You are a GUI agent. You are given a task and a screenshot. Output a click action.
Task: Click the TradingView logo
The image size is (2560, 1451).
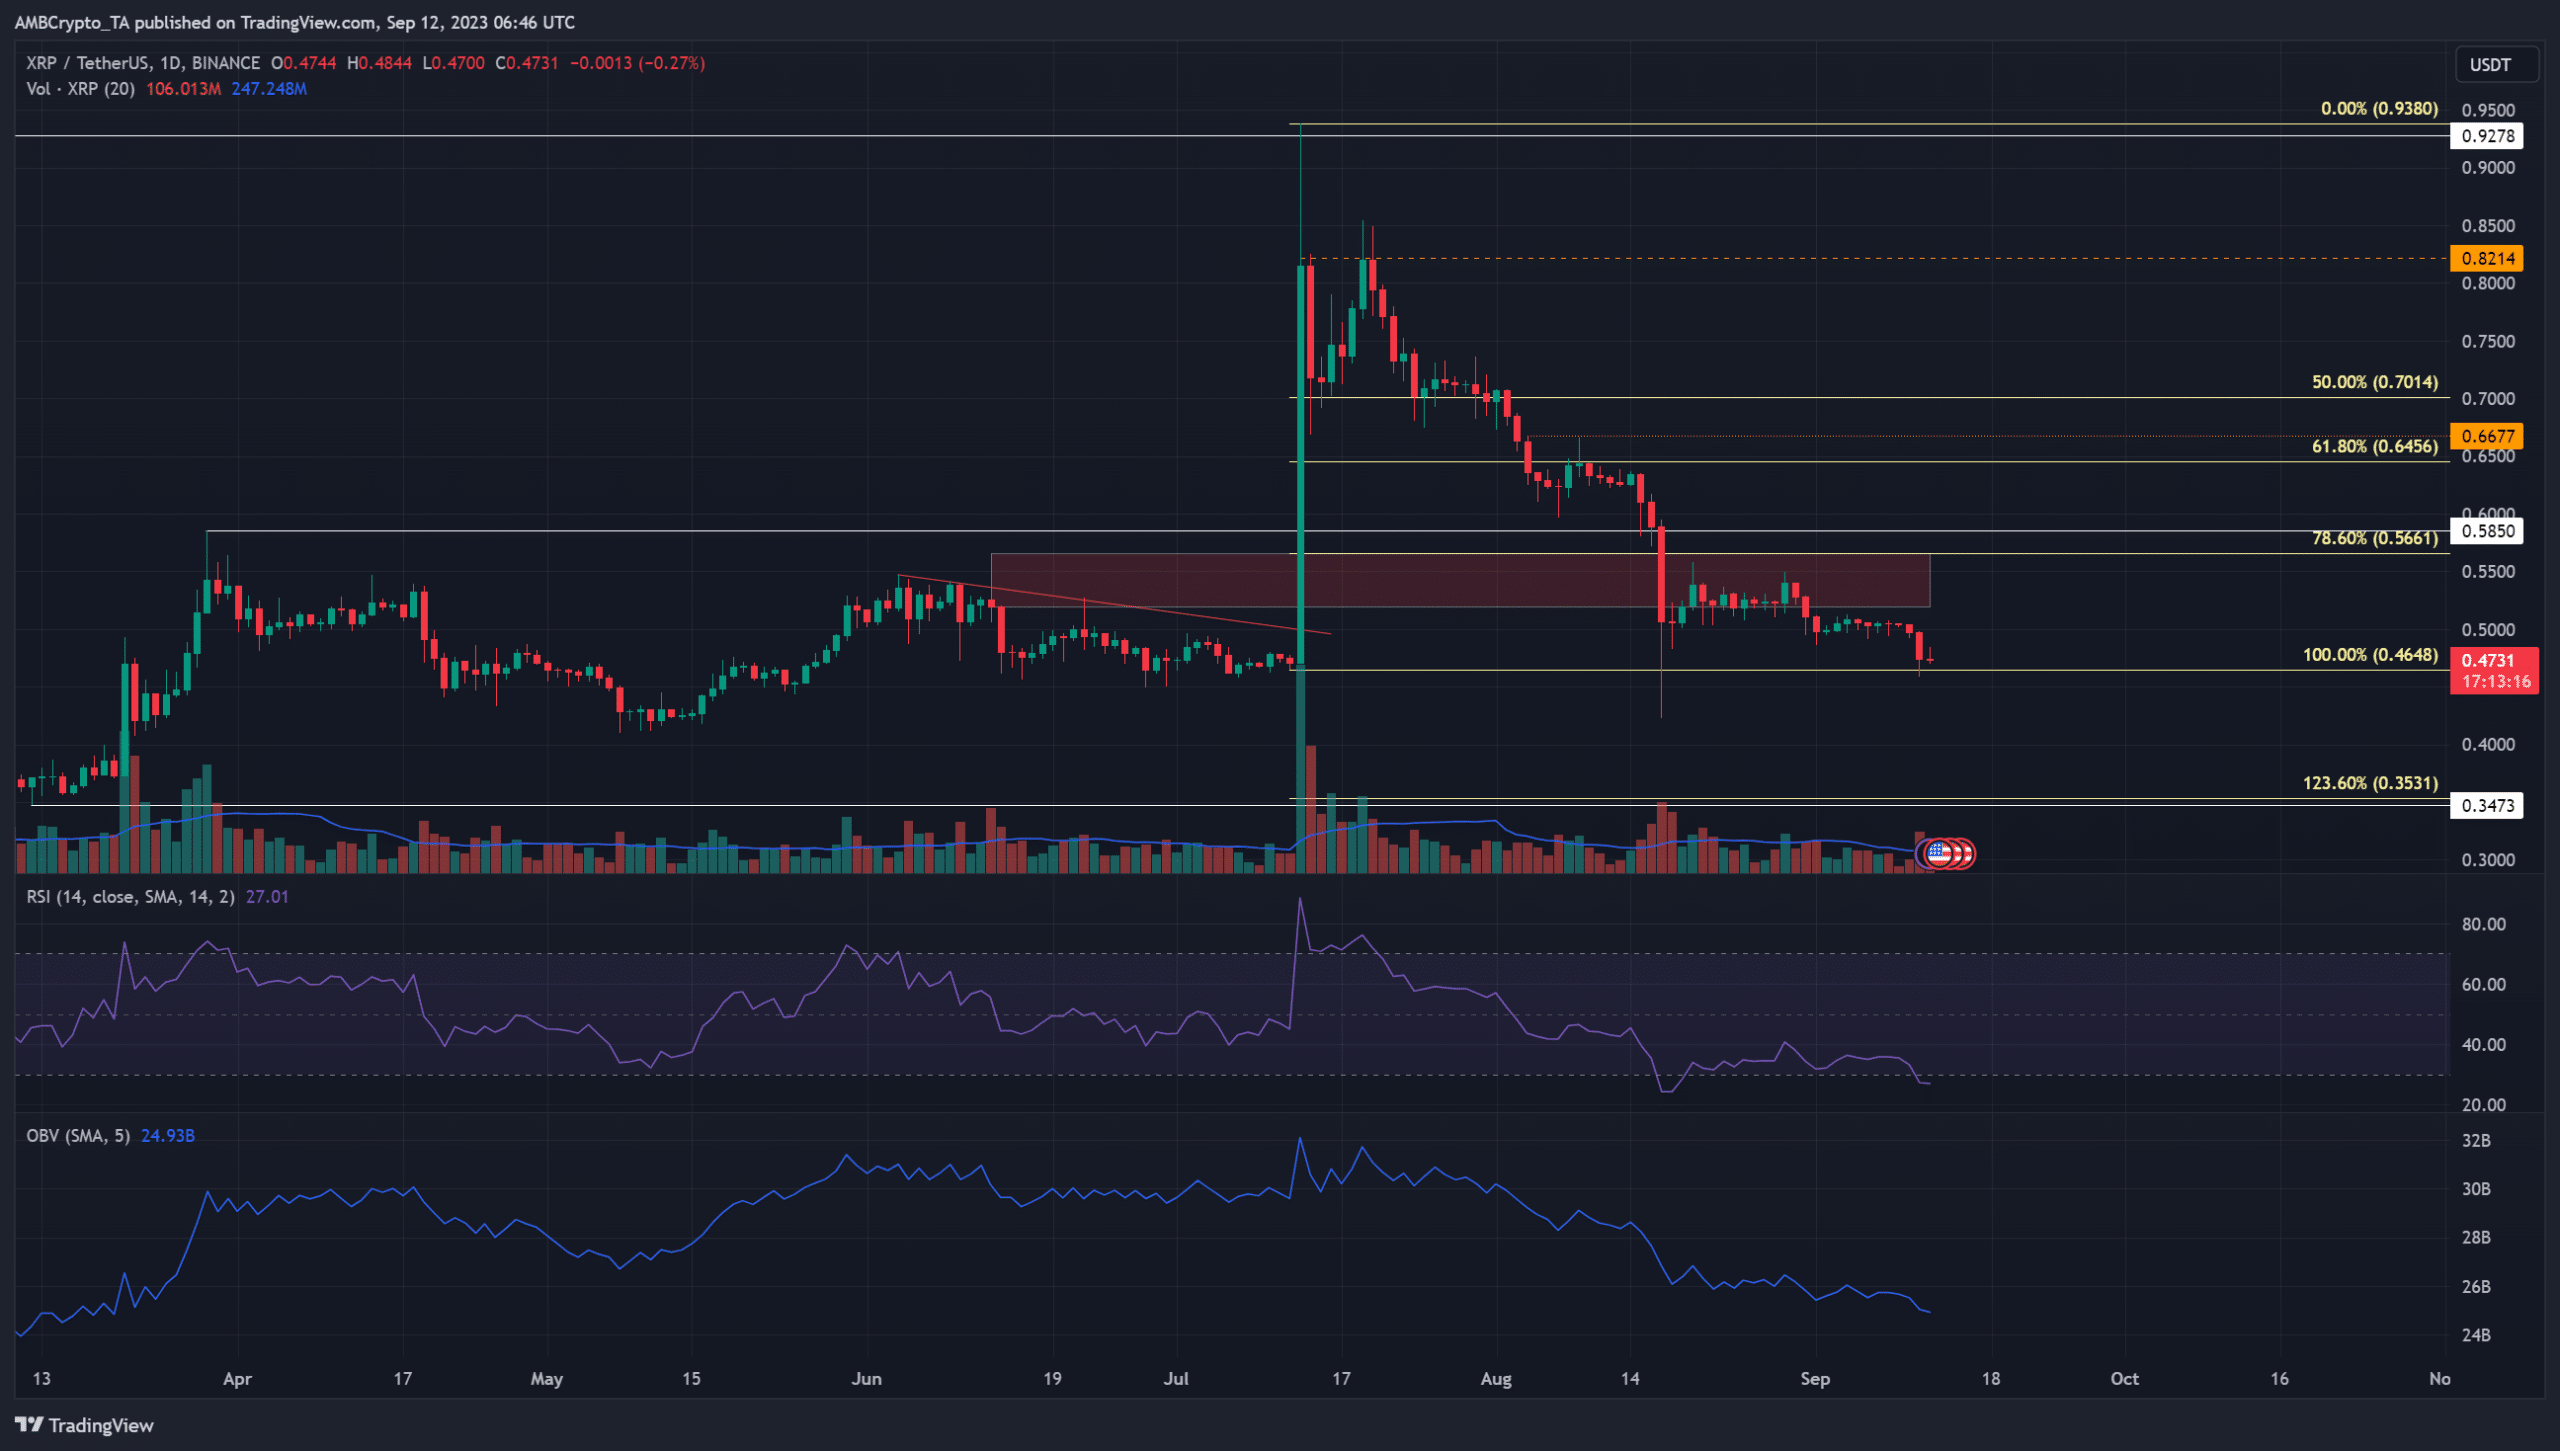click(85, 1425)
